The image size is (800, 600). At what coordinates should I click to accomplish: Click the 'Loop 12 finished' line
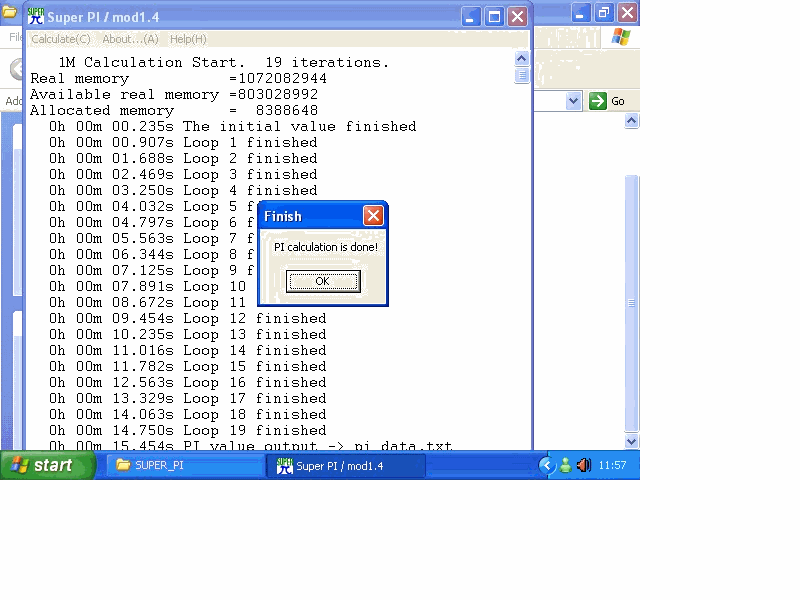pos(188,318)
